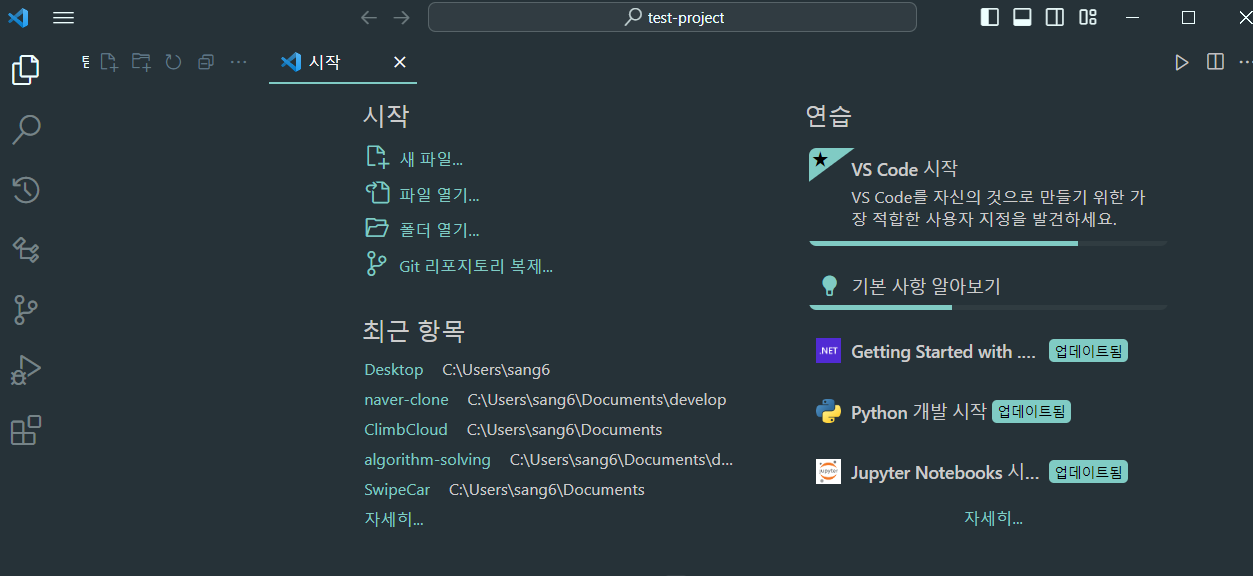Viewport: 1253px width, 576px height.
Task: Open recent folder ClimbCloud
Action: [406, 430]
